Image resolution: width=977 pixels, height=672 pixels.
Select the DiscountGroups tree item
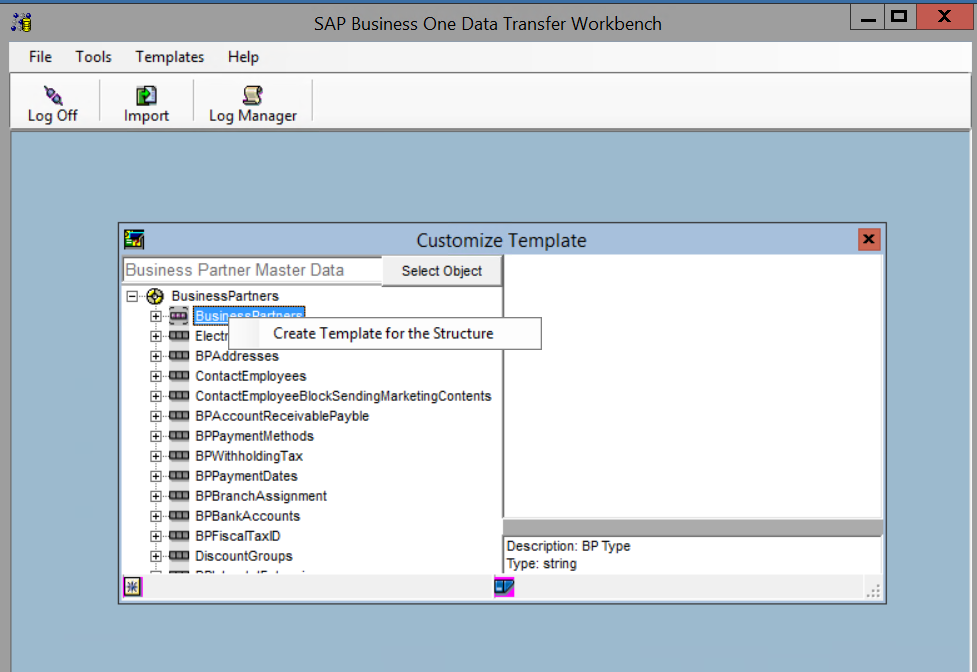click(244, 556)
